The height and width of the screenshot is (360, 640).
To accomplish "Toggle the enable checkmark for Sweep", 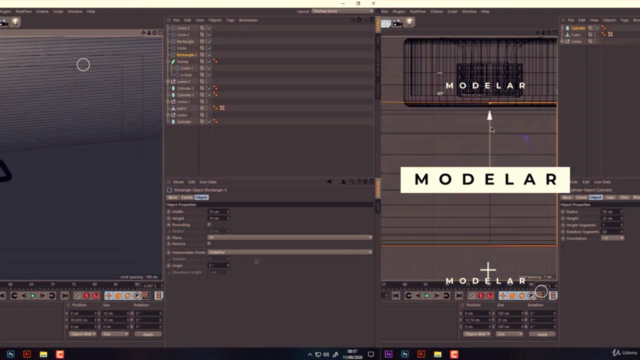I will [x=209, y=61].
